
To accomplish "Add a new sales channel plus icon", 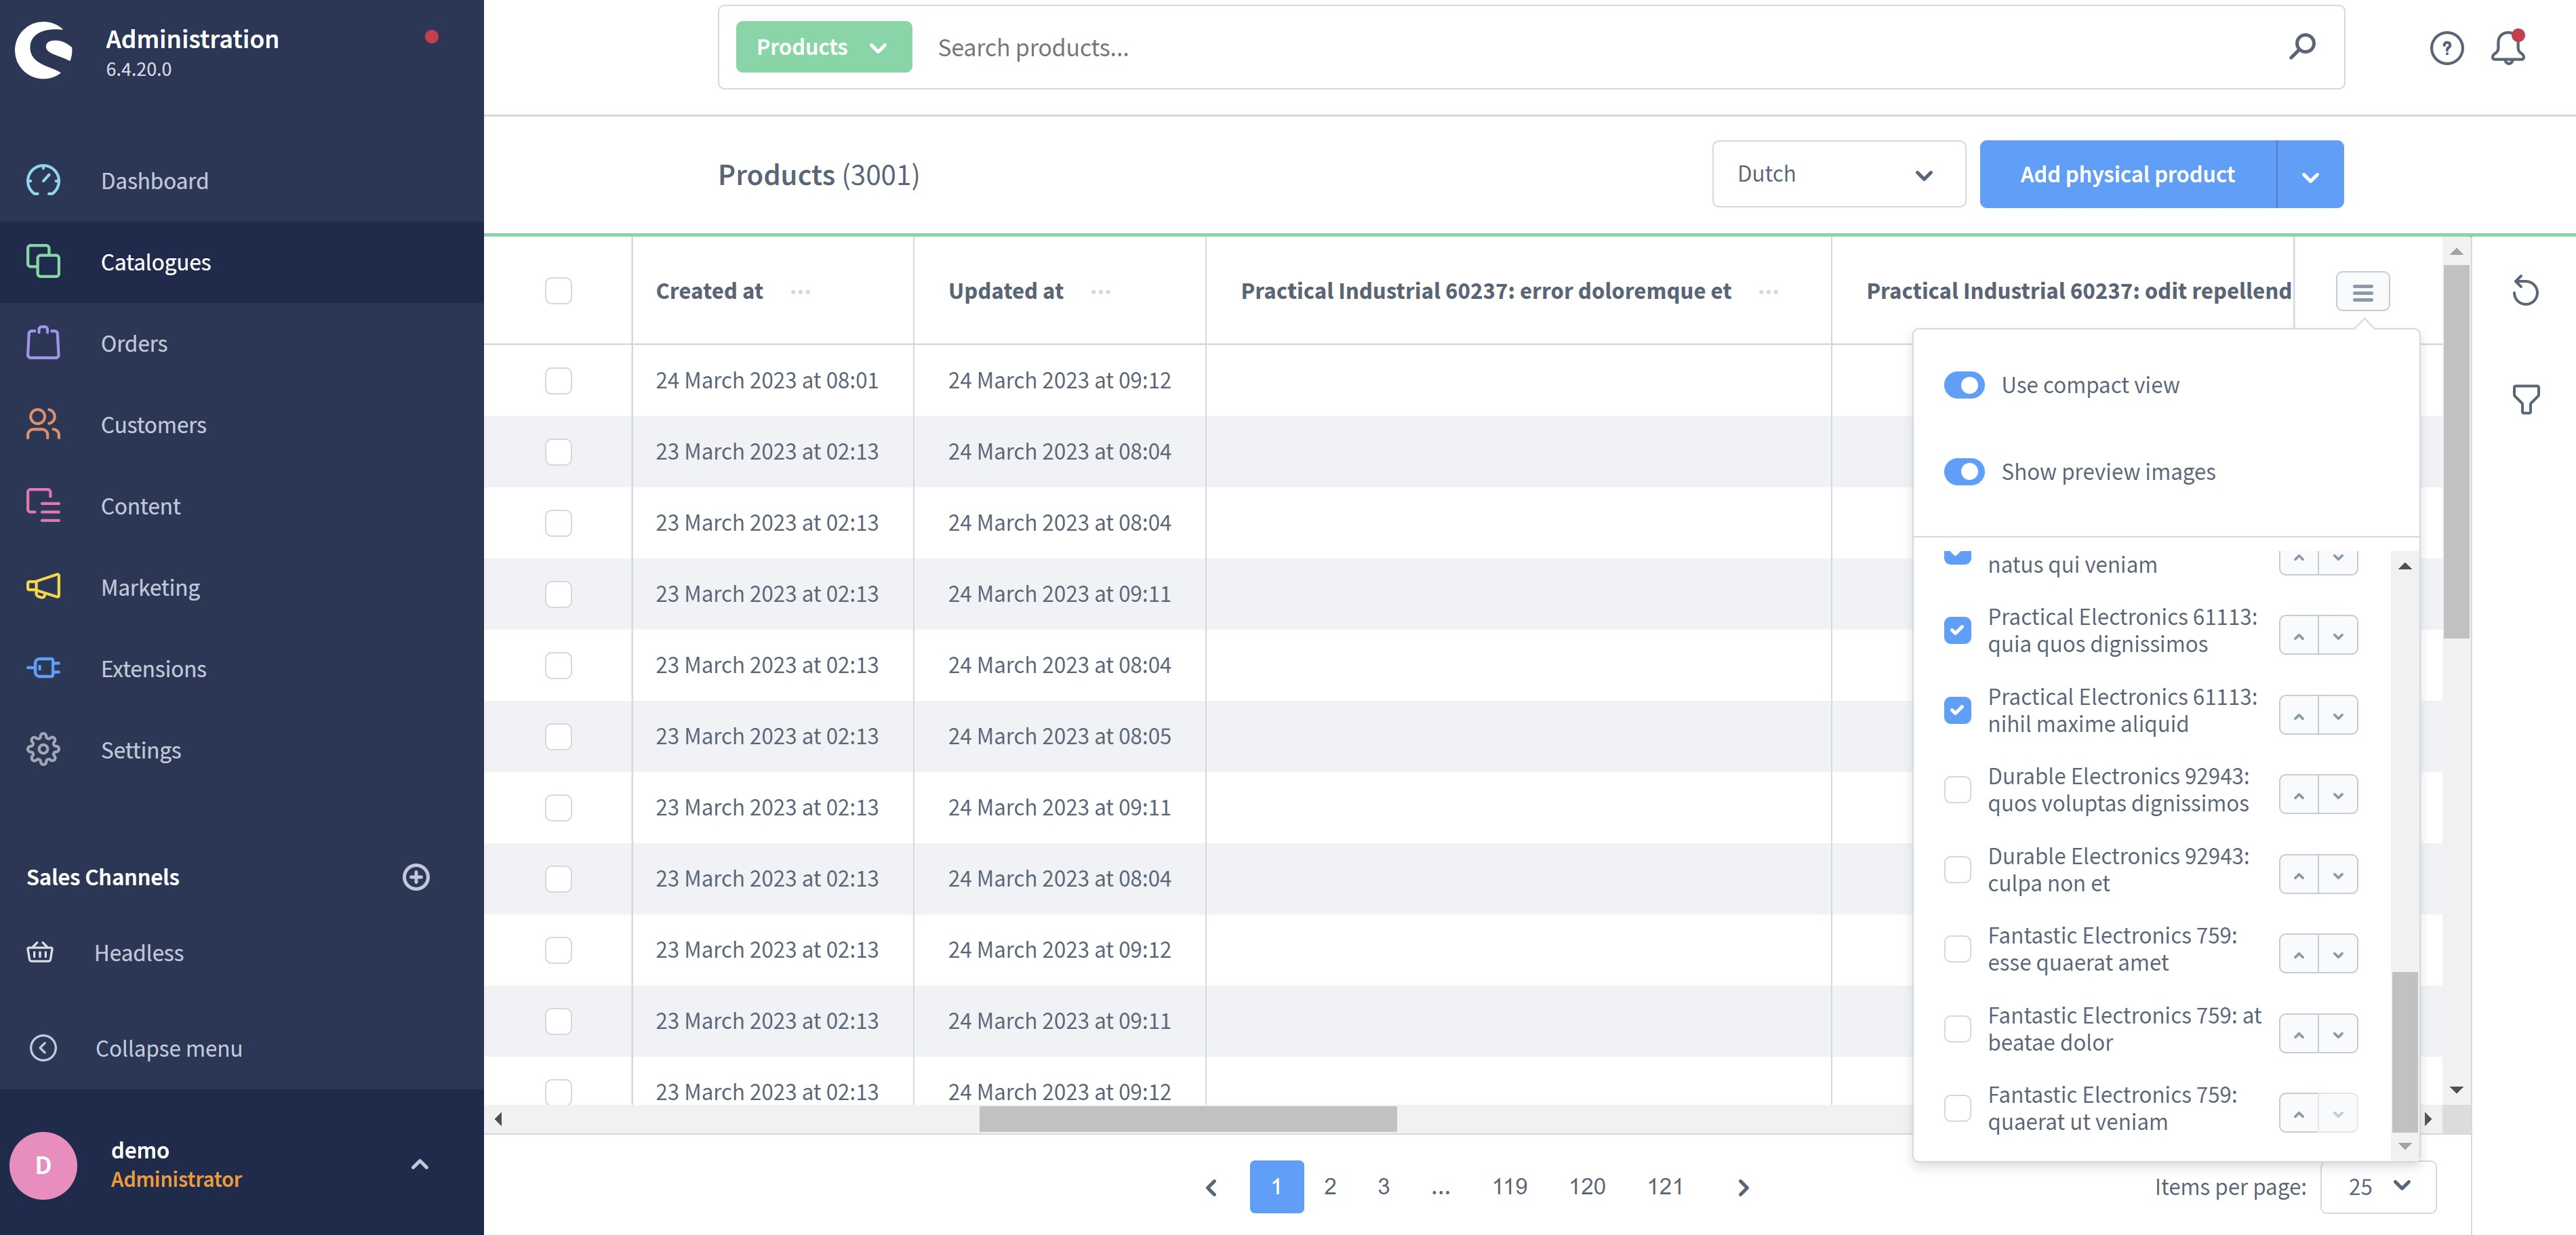I will [416, 877].
